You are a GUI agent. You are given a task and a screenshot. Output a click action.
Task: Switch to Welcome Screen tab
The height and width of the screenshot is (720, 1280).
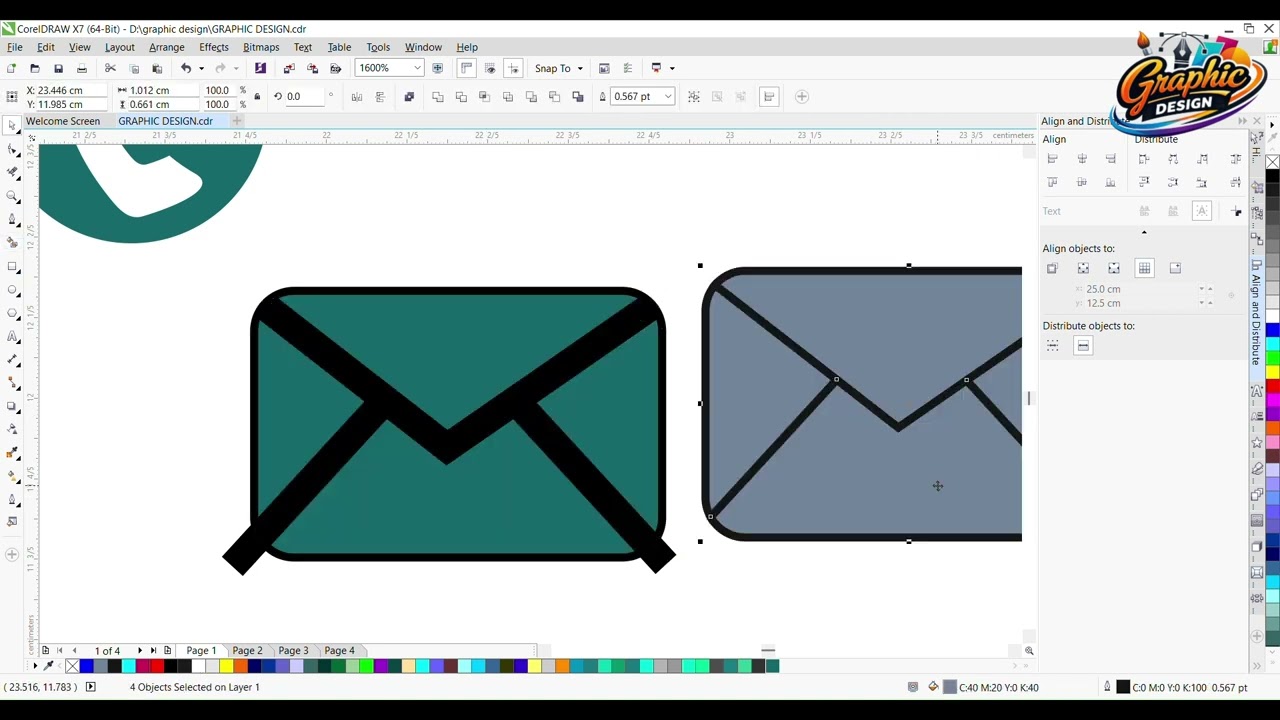click(x=63, y=121)
